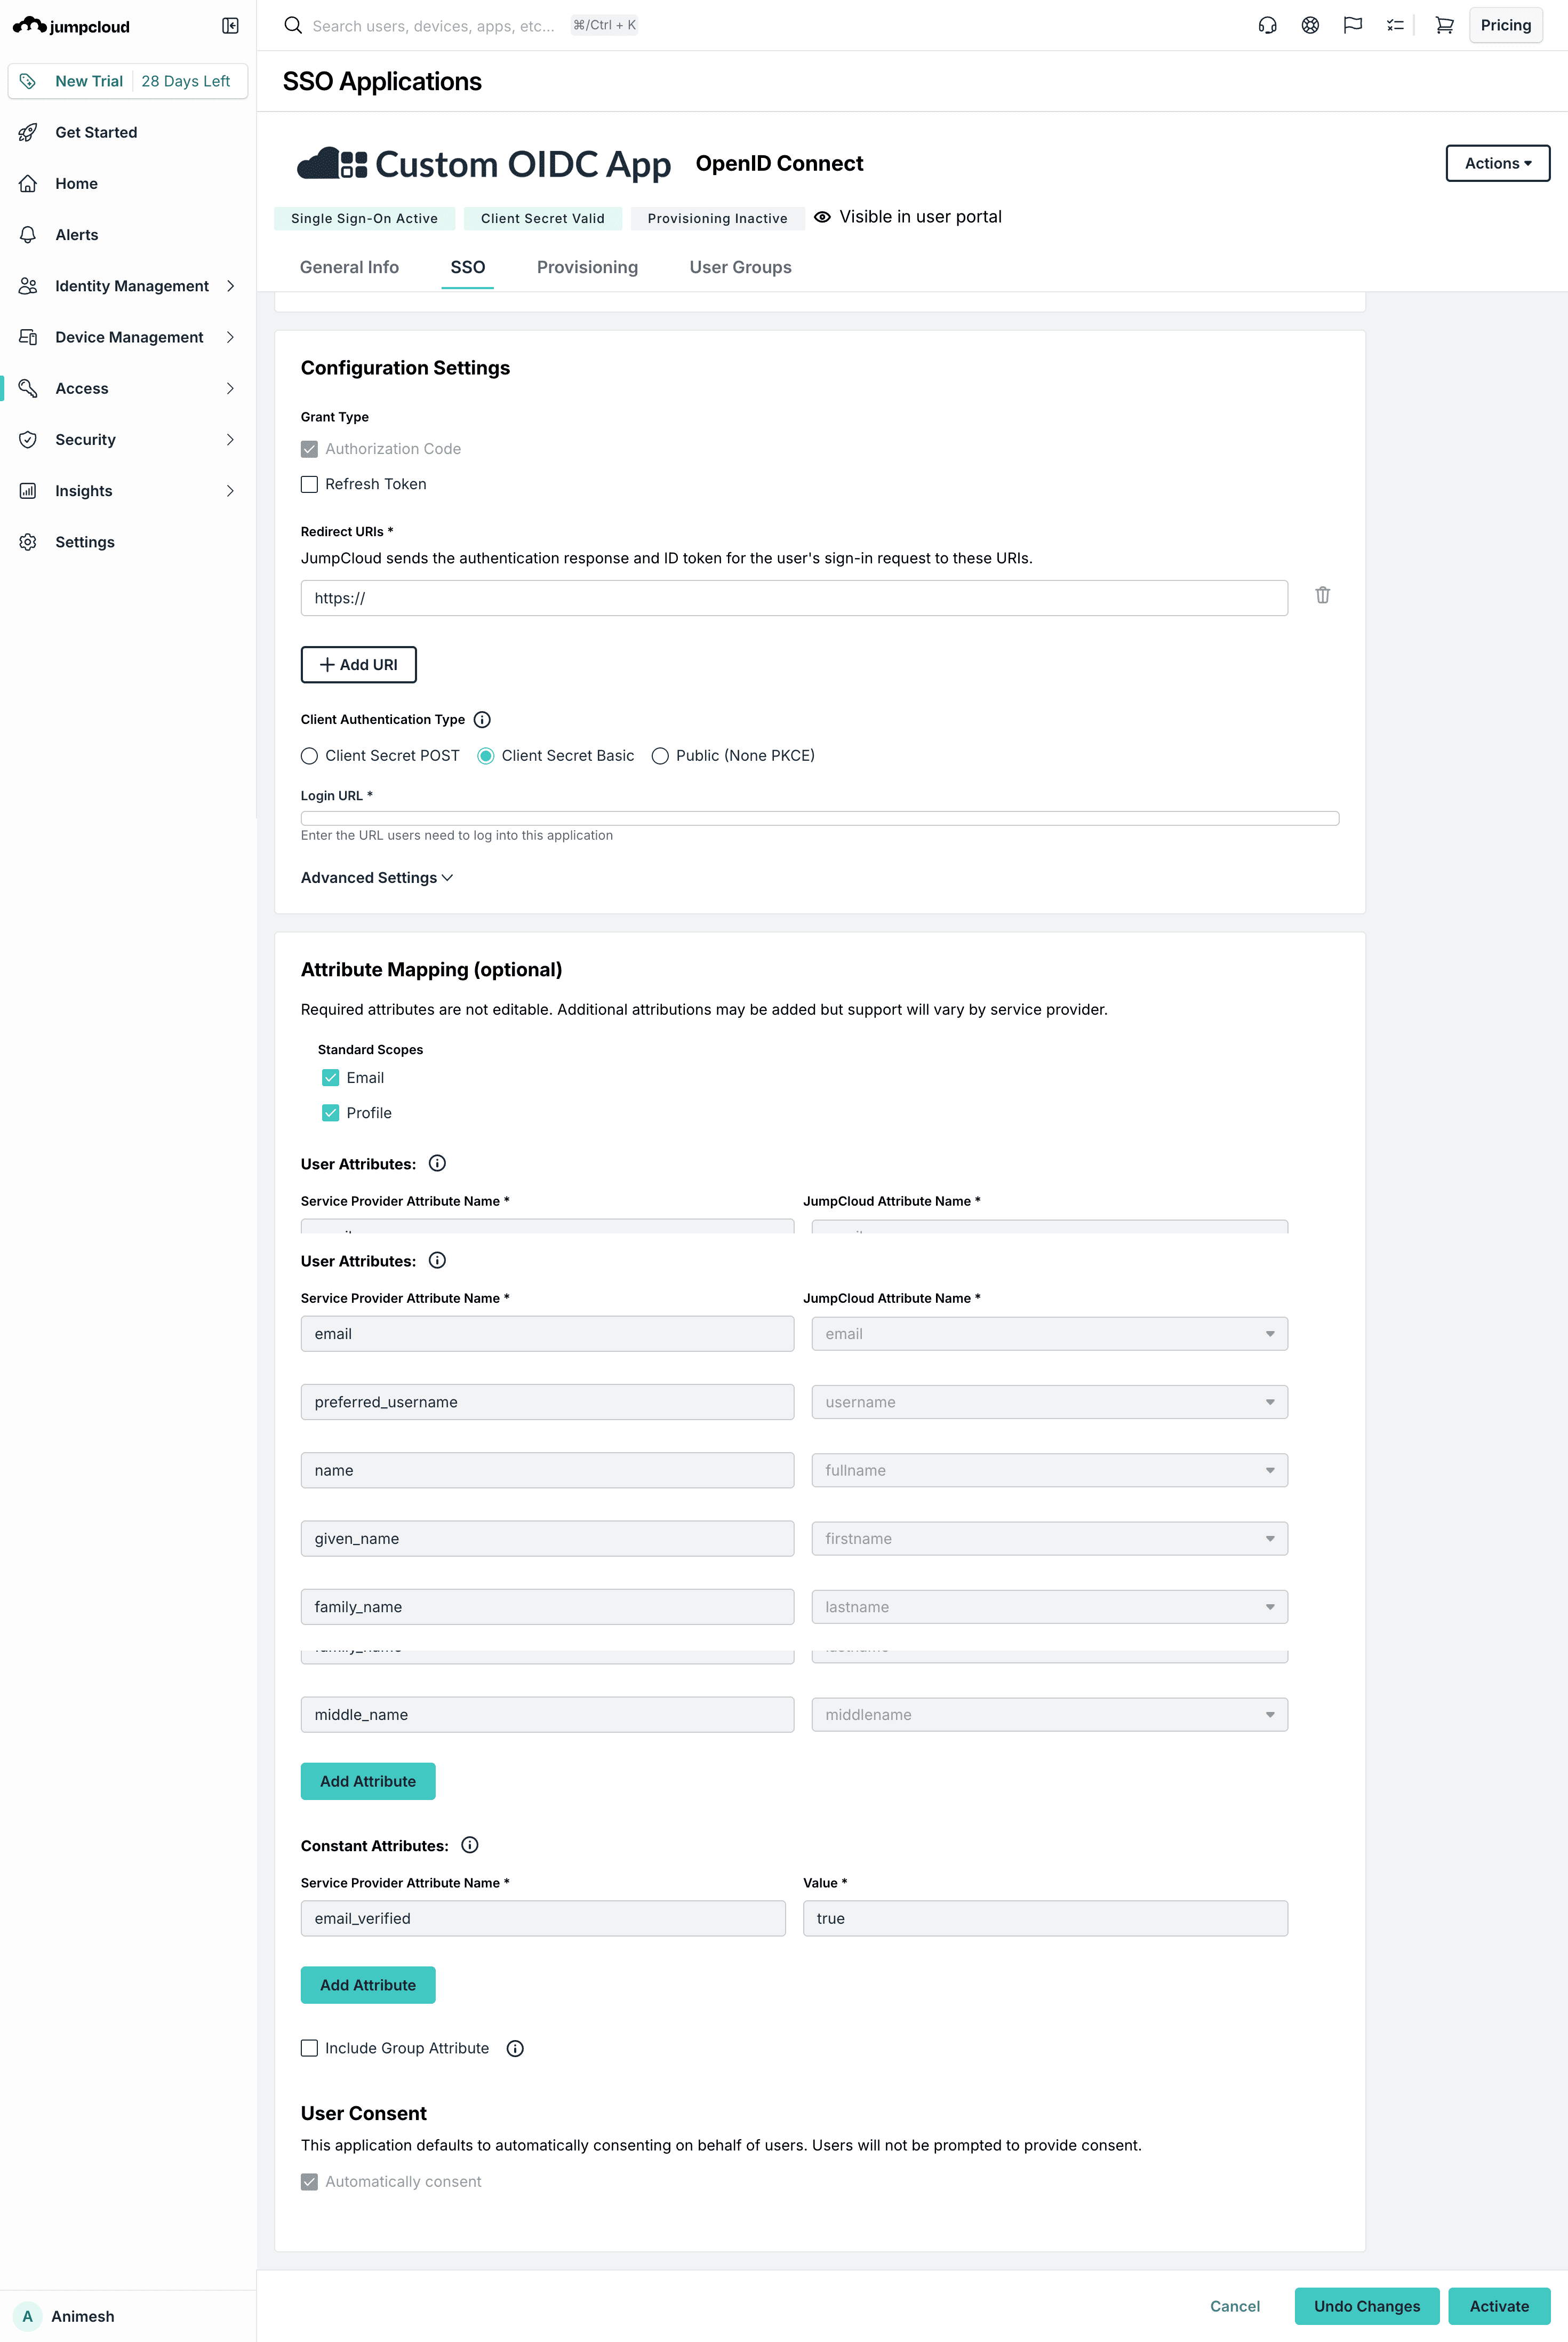Click info icon beside Include Group Attribute

515,2048
